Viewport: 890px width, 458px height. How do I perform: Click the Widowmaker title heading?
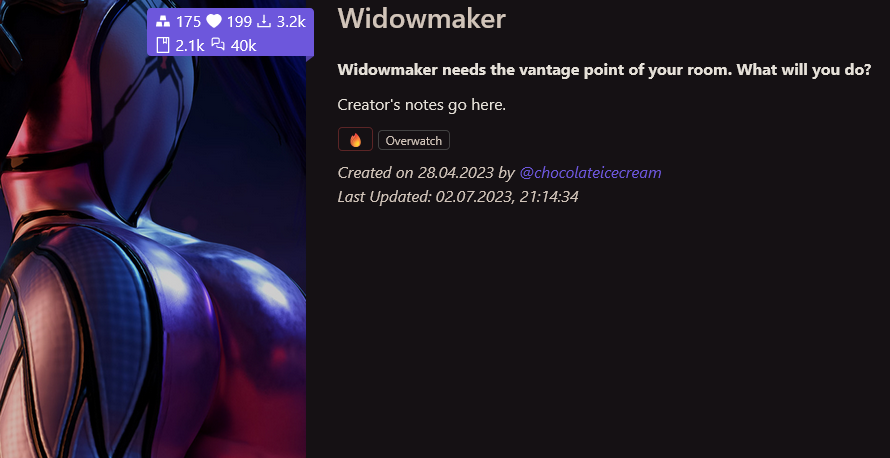[x=421, y=18]
